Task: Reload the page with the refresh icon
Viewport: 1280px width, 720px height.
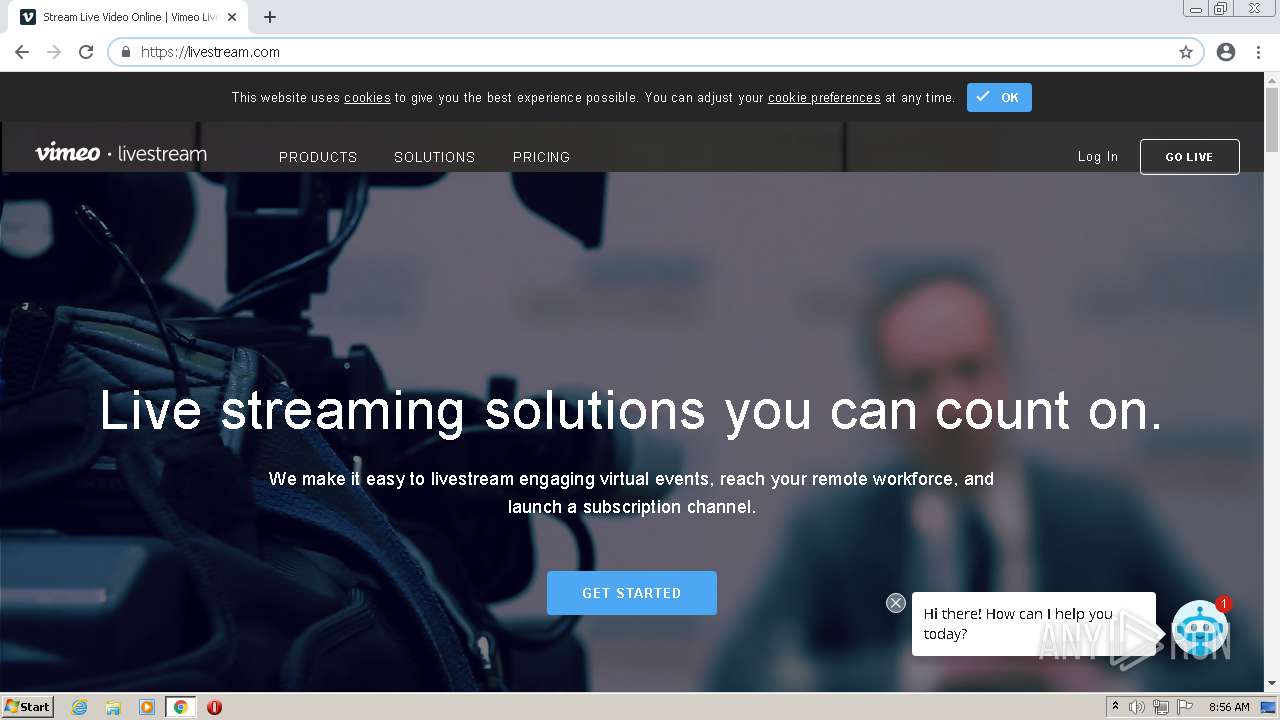Action: coord(86,52)
